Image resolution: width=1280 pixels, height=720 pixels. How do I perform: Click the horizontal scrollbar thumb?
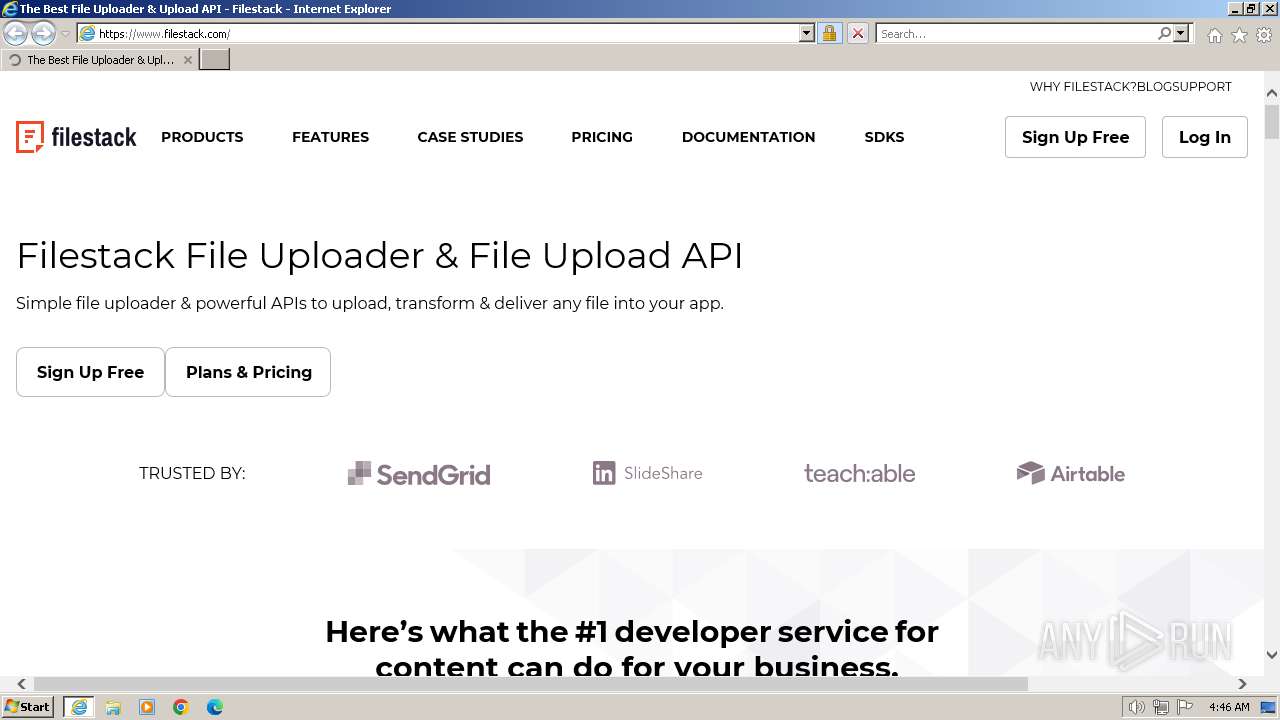pyautogui.click(x=530, y=684)
